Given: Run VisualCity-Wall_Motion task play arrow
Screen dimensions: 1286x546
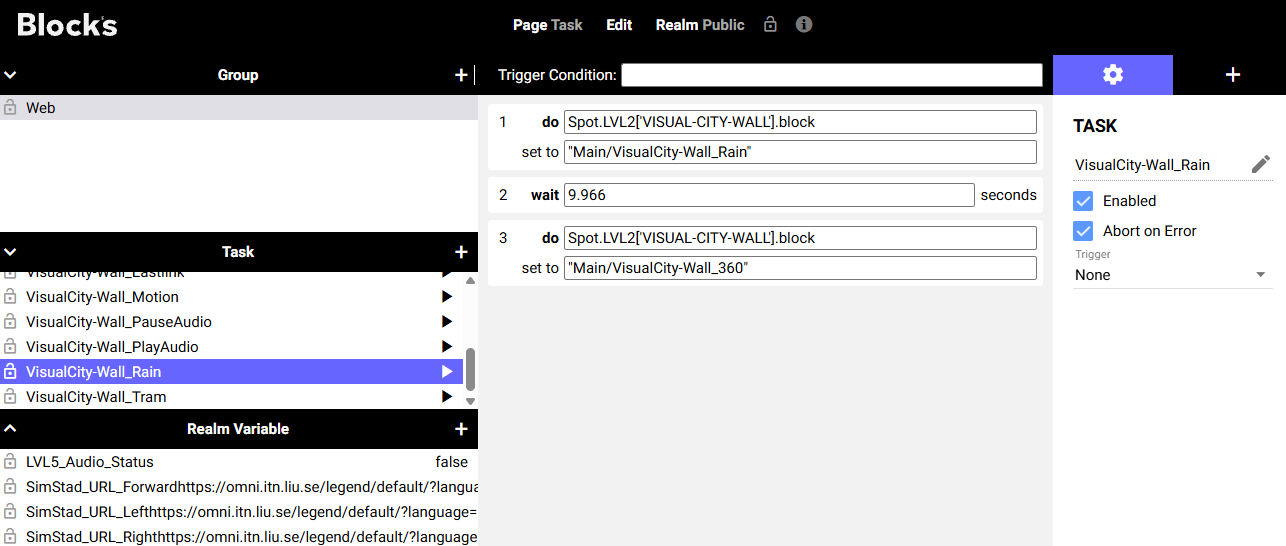Looking at the screenshot, I should point(447,297).
